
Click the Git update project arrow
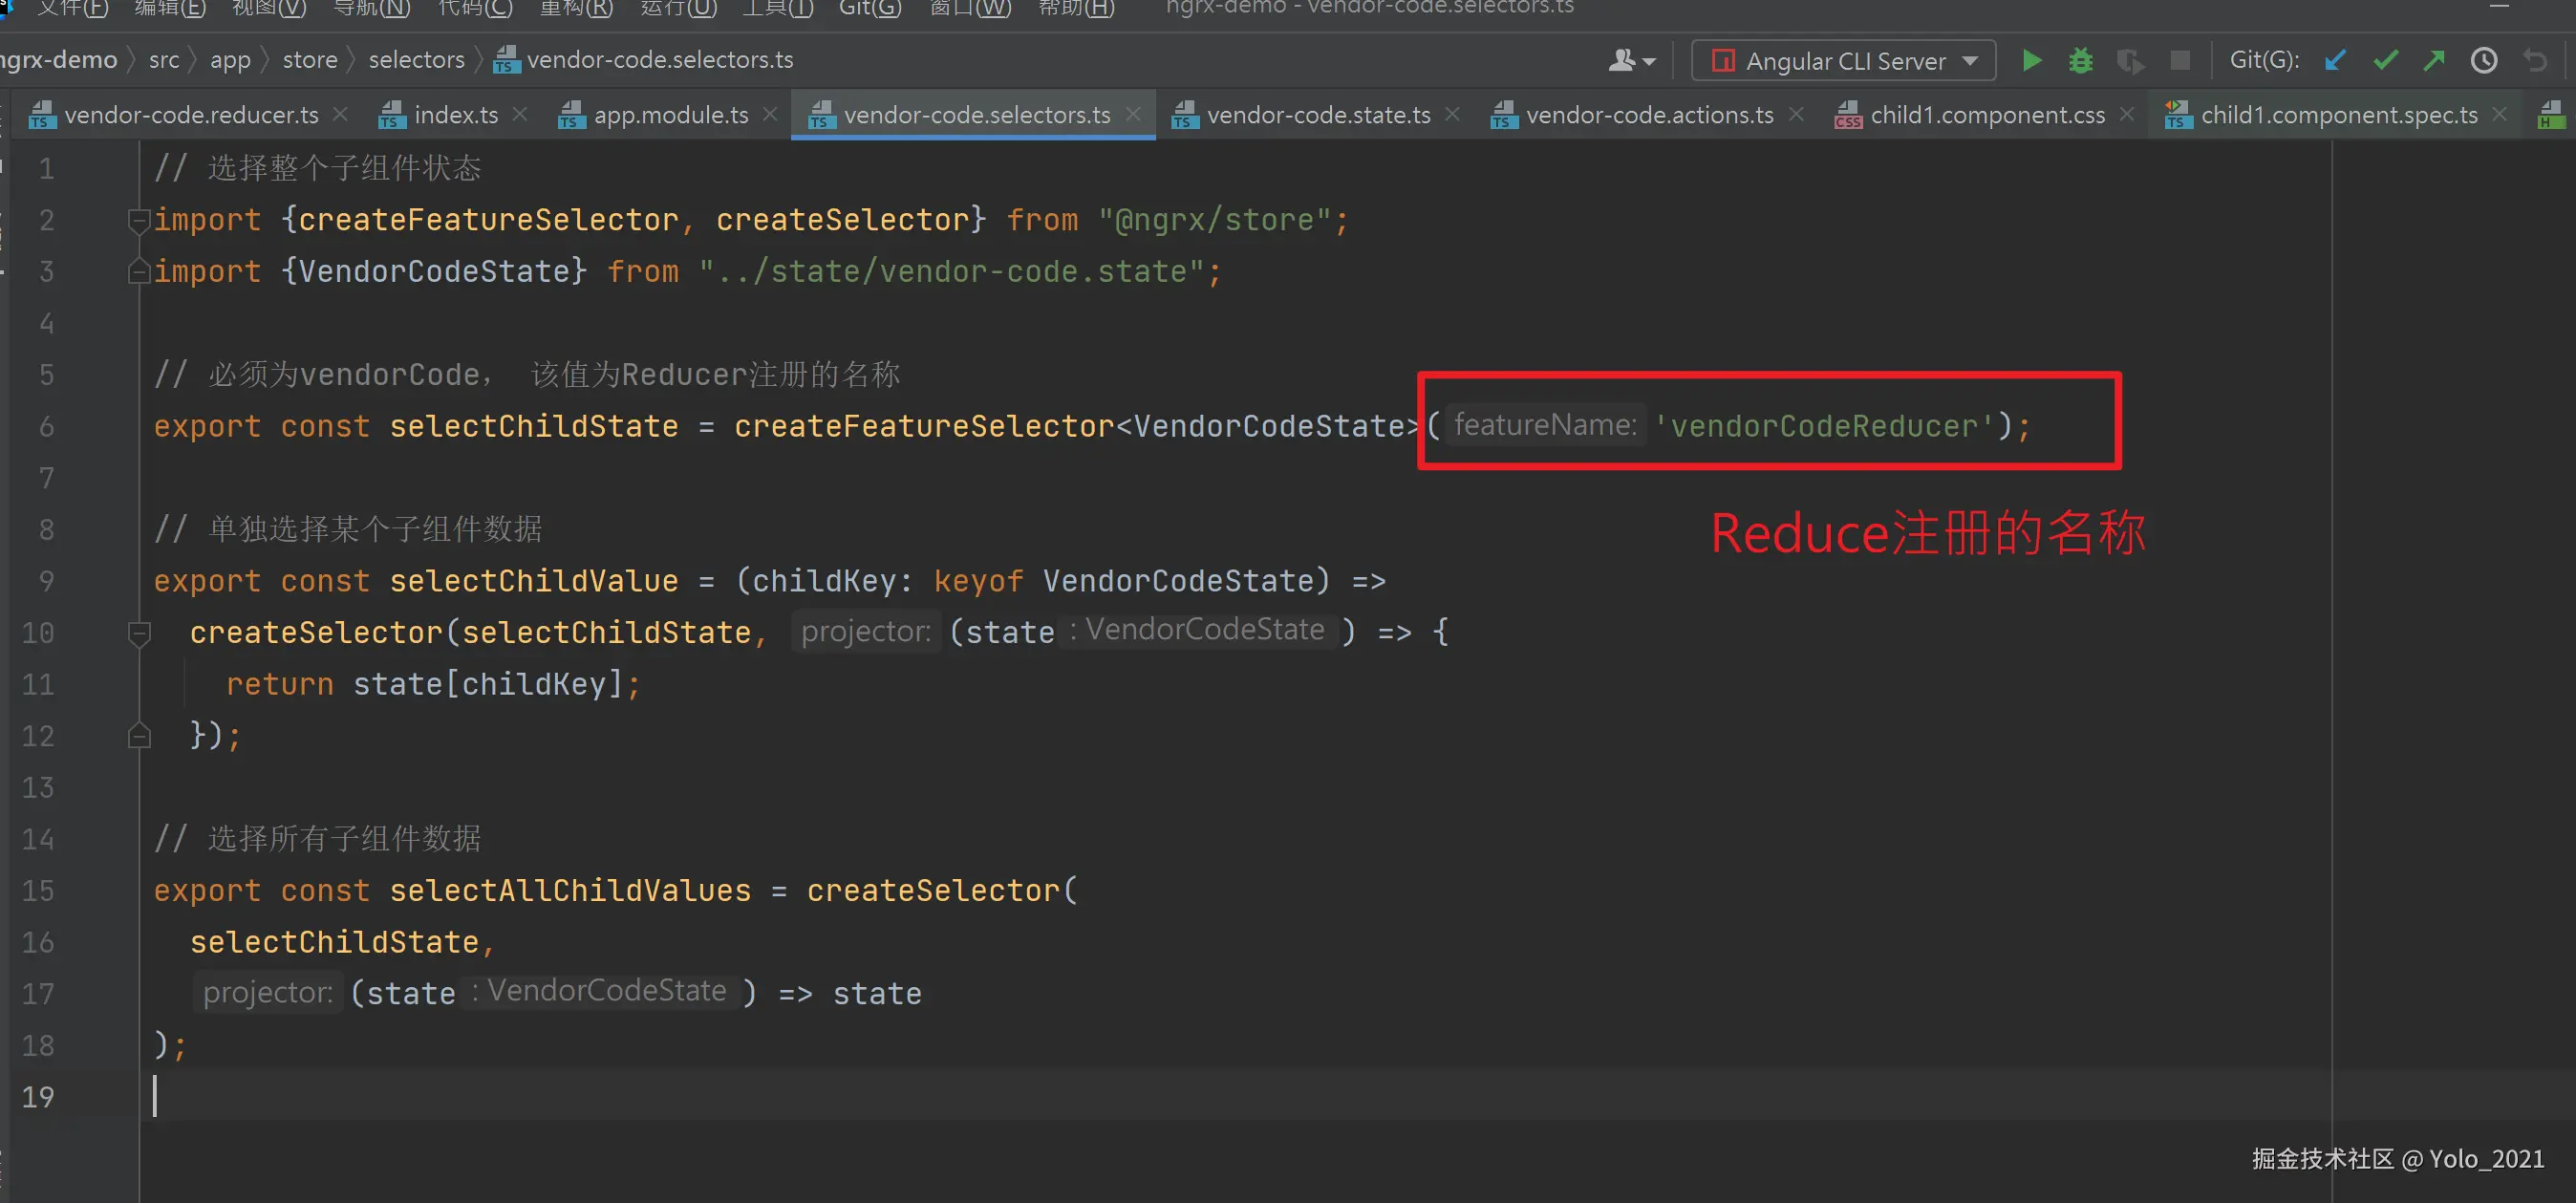coord(2335,61)
